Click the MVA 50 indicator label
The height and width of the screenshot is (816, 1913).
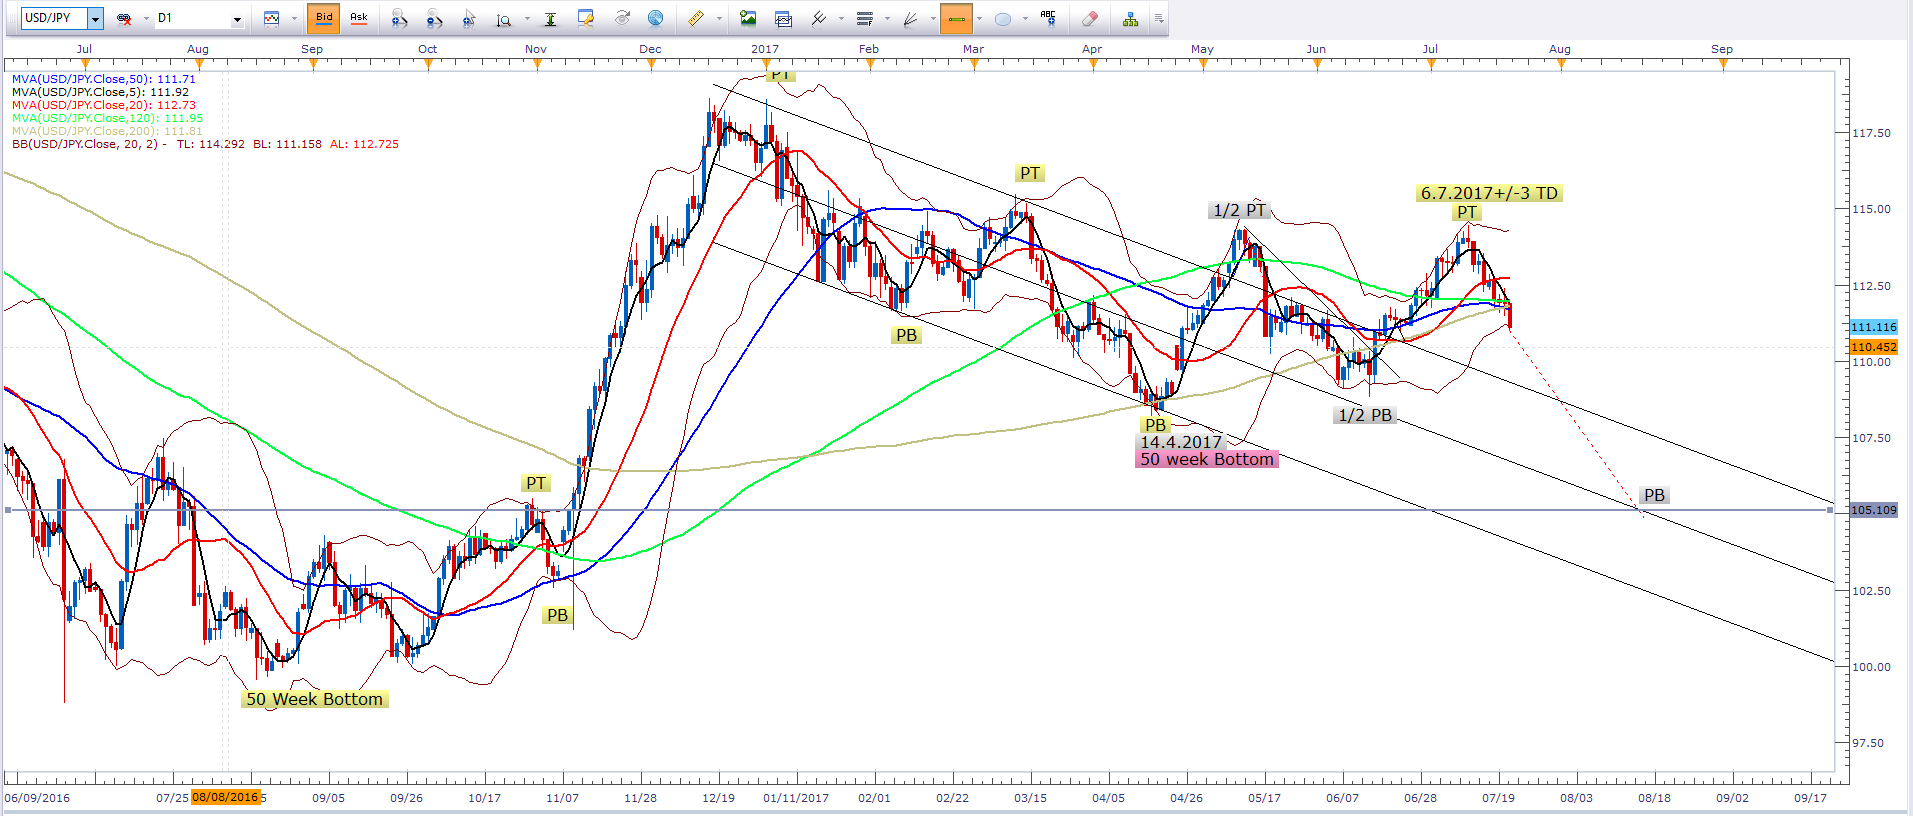click(104, 79)
